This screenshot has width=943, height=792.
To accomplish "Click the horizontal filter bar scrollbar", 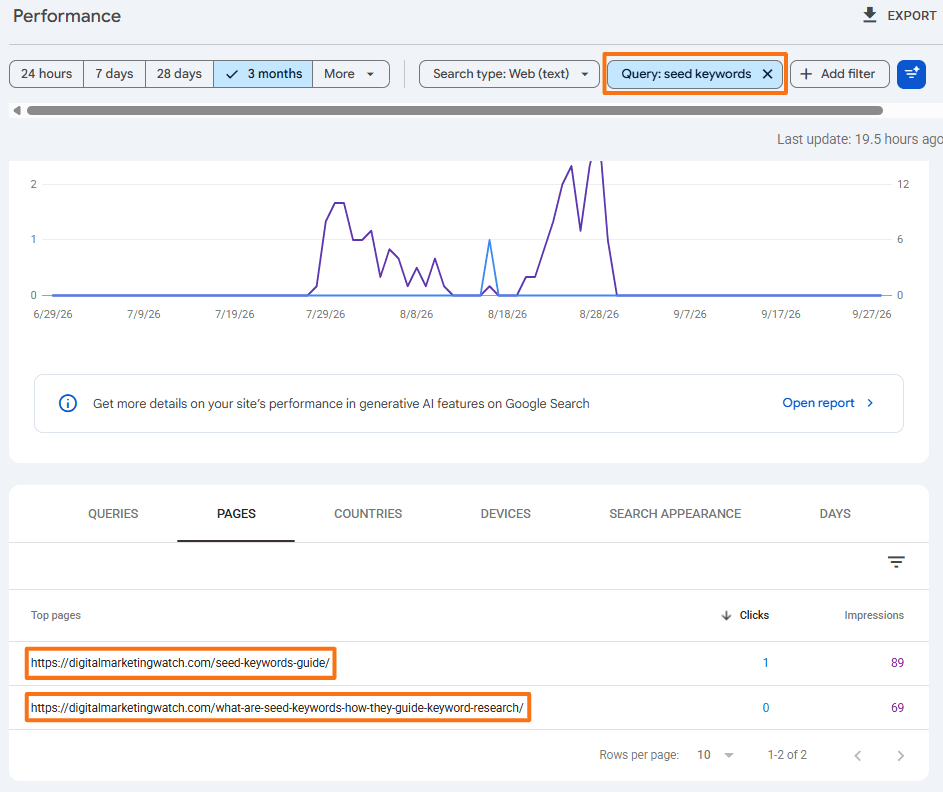I will (455, 111).
